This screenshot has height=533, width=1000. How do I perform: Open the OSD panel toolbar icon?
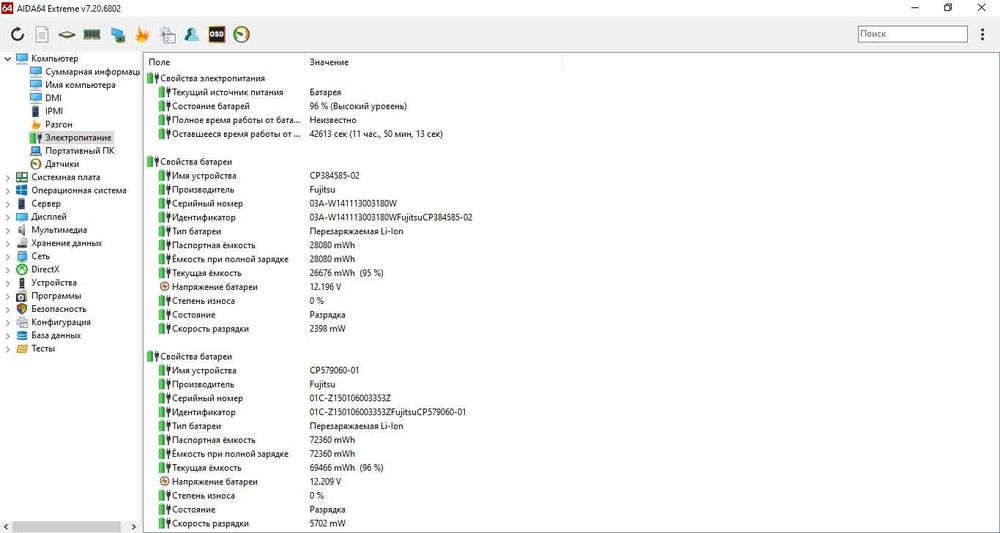point(217,34)
